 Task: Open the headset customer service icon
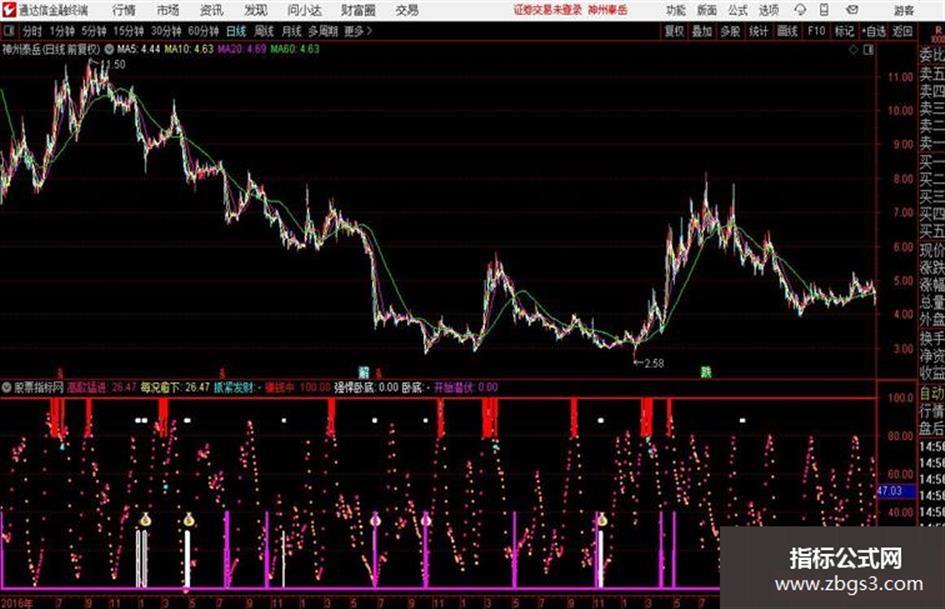(800, 10)
